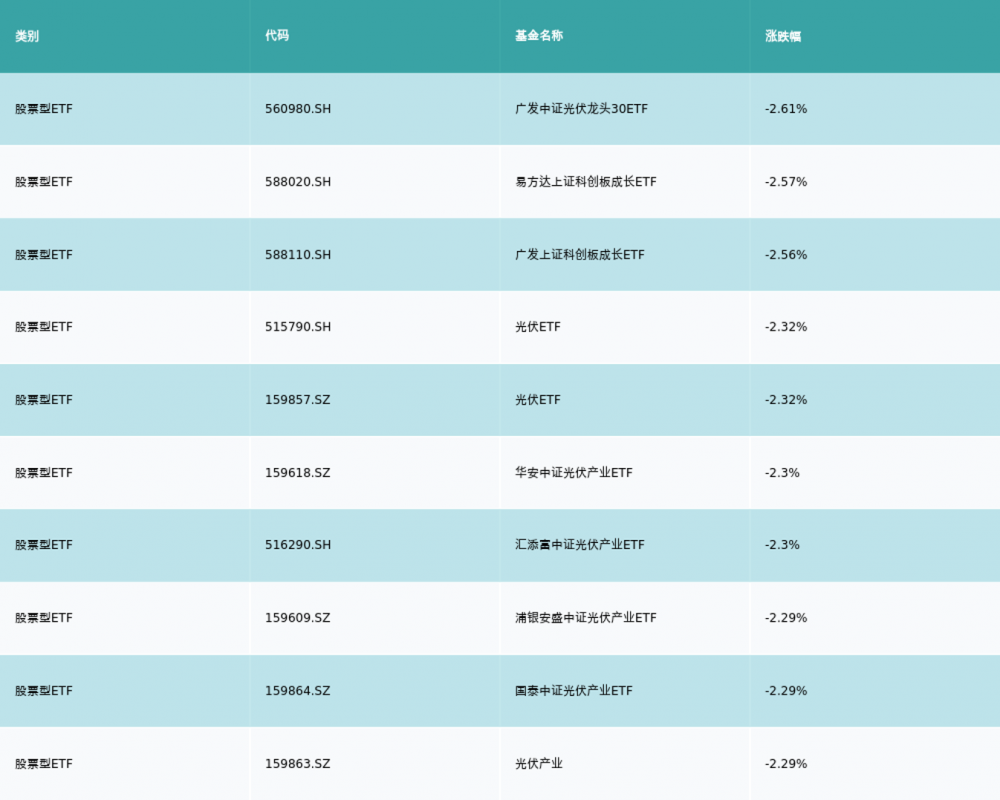Viewport: 1000px width, 800px height.
Task: Select code 515790.SH
Action: [x=298, y=327]
